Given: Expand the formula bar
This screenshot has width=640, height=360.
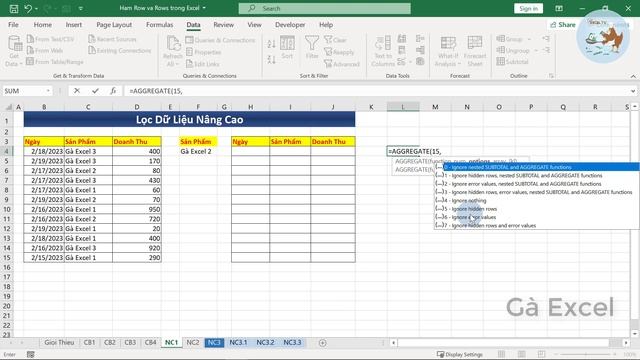Looking at the screenshot, I should 633,91.
